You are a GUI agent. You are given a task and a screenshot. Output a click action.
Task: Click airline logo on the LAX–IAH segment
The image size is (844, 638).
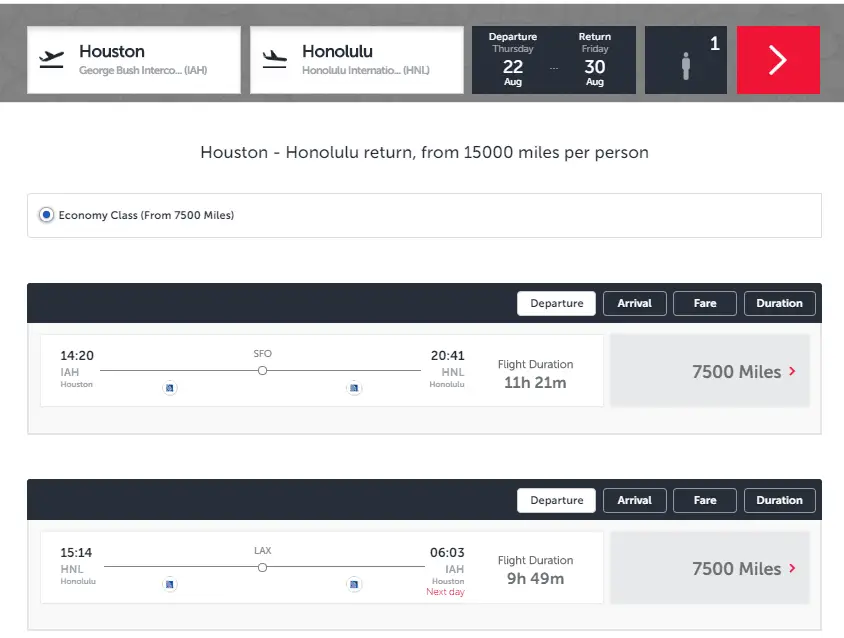[x=354, y=584]
